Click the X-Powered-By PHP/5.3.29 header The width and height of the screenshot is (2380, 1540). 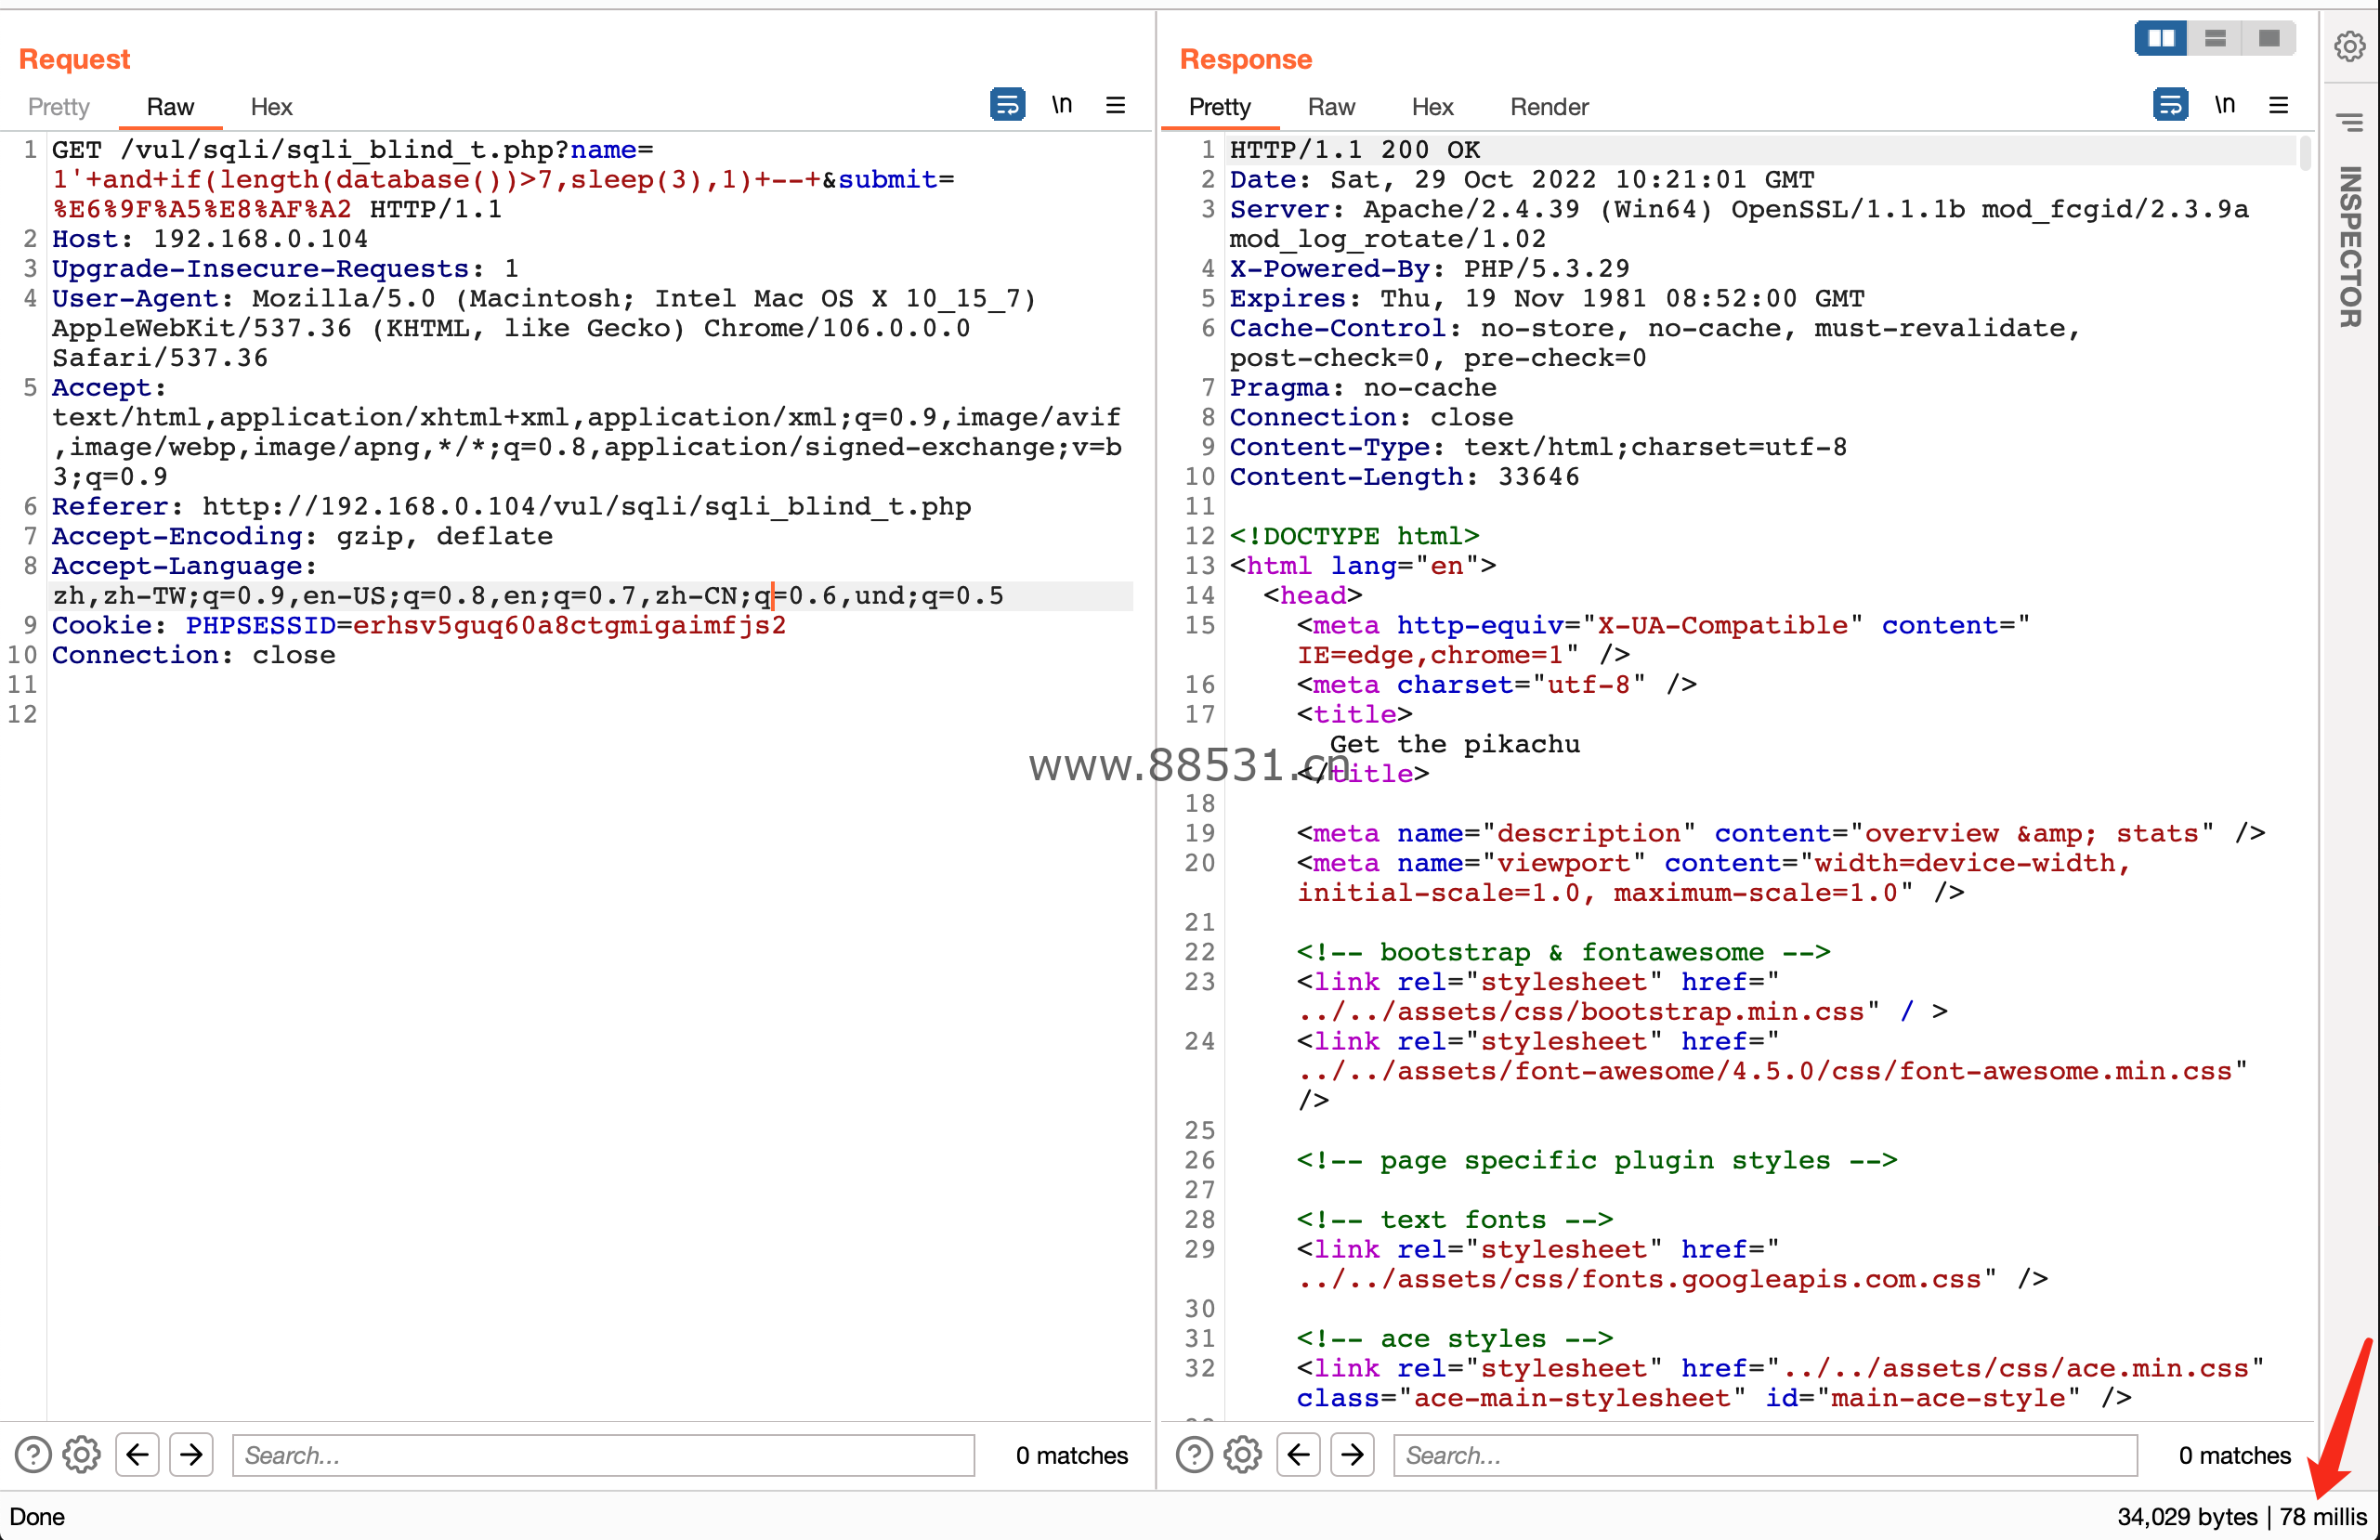[1429, 269]
